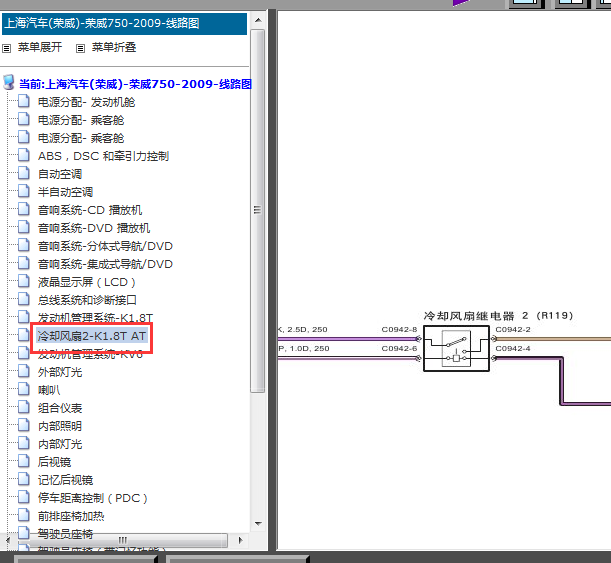Click the relay symbol for 冷却风扇继电器 2
Viewport: 611px width, 563px height.
[456, 348]
